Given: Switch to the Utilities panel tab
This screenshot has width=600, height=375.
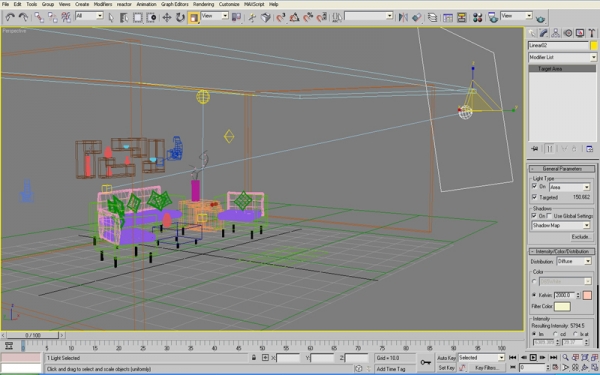Looking at the screenshot, I should click(592, 33).
